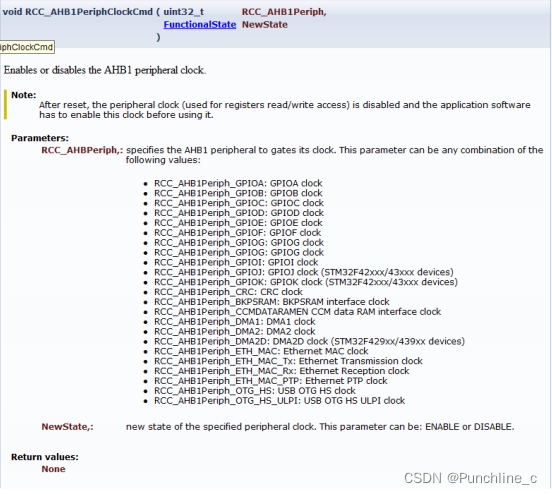
Task: Select the uint32_t parameter type text
Action: (183, 12)
